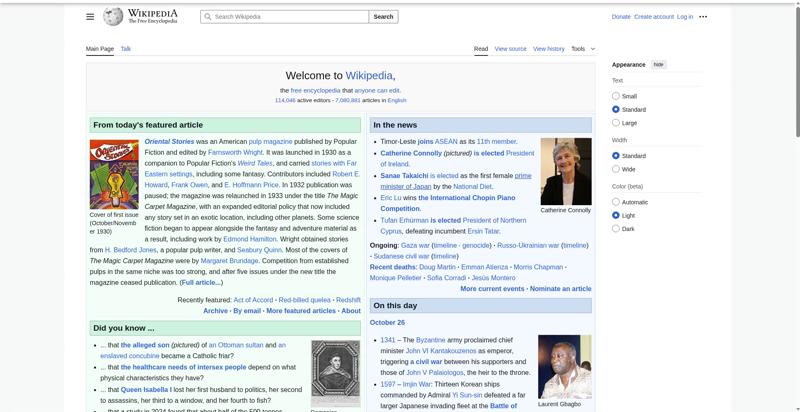Switch to the Talk tab

[x=126, y=48]
